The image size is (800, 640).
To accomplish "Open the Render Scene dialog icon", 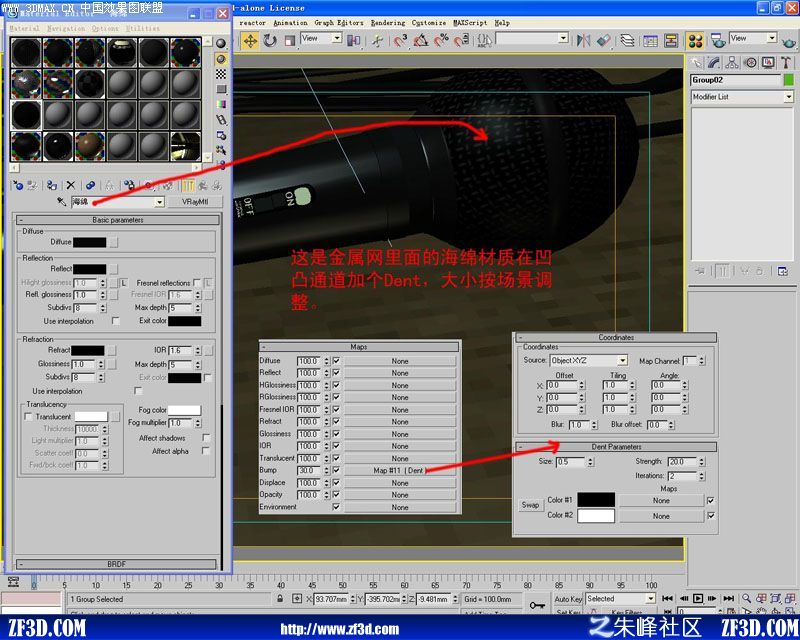I will point(718,40).
